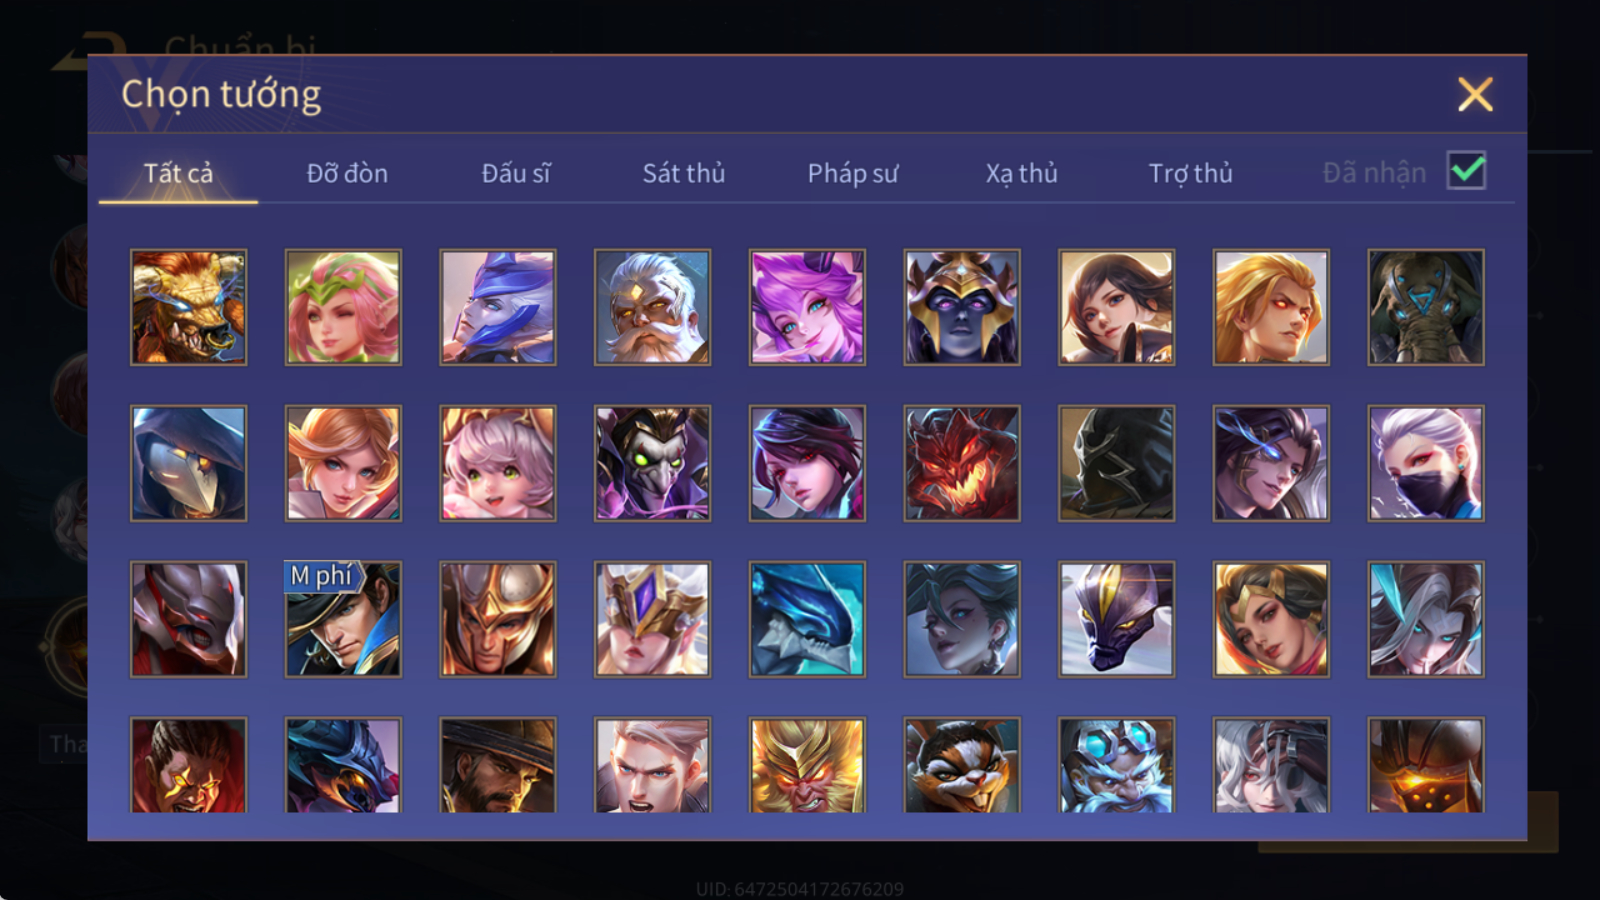Open the Trợ thủ tab
The height and width of the screenshot is (900, 1600).
point(1190,173)
